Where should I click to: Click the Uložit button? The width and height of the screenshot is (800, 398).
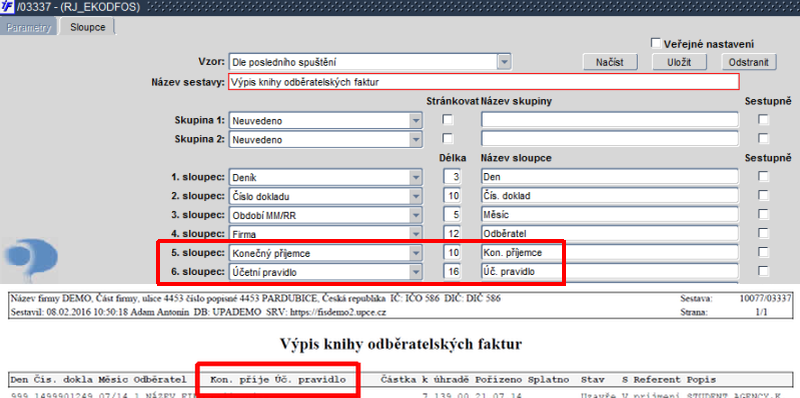[679, 62]
